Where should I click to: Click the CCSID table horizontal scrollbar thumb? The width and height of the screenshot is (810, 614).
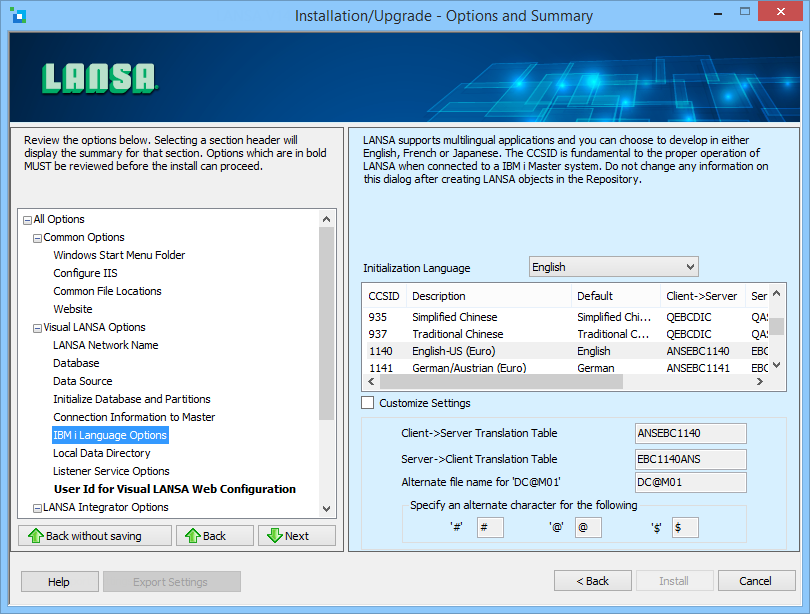pos(502,382)
